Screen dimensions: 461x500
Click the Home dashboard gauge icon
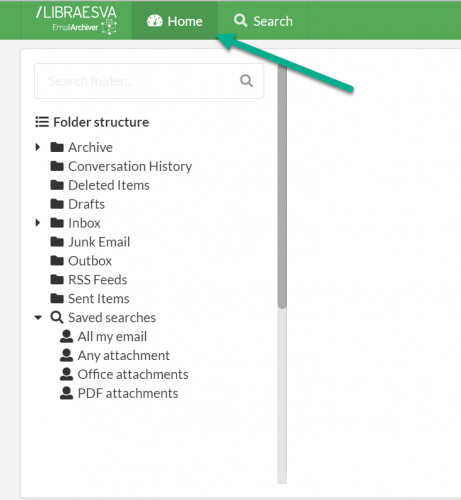click(155, 21)
